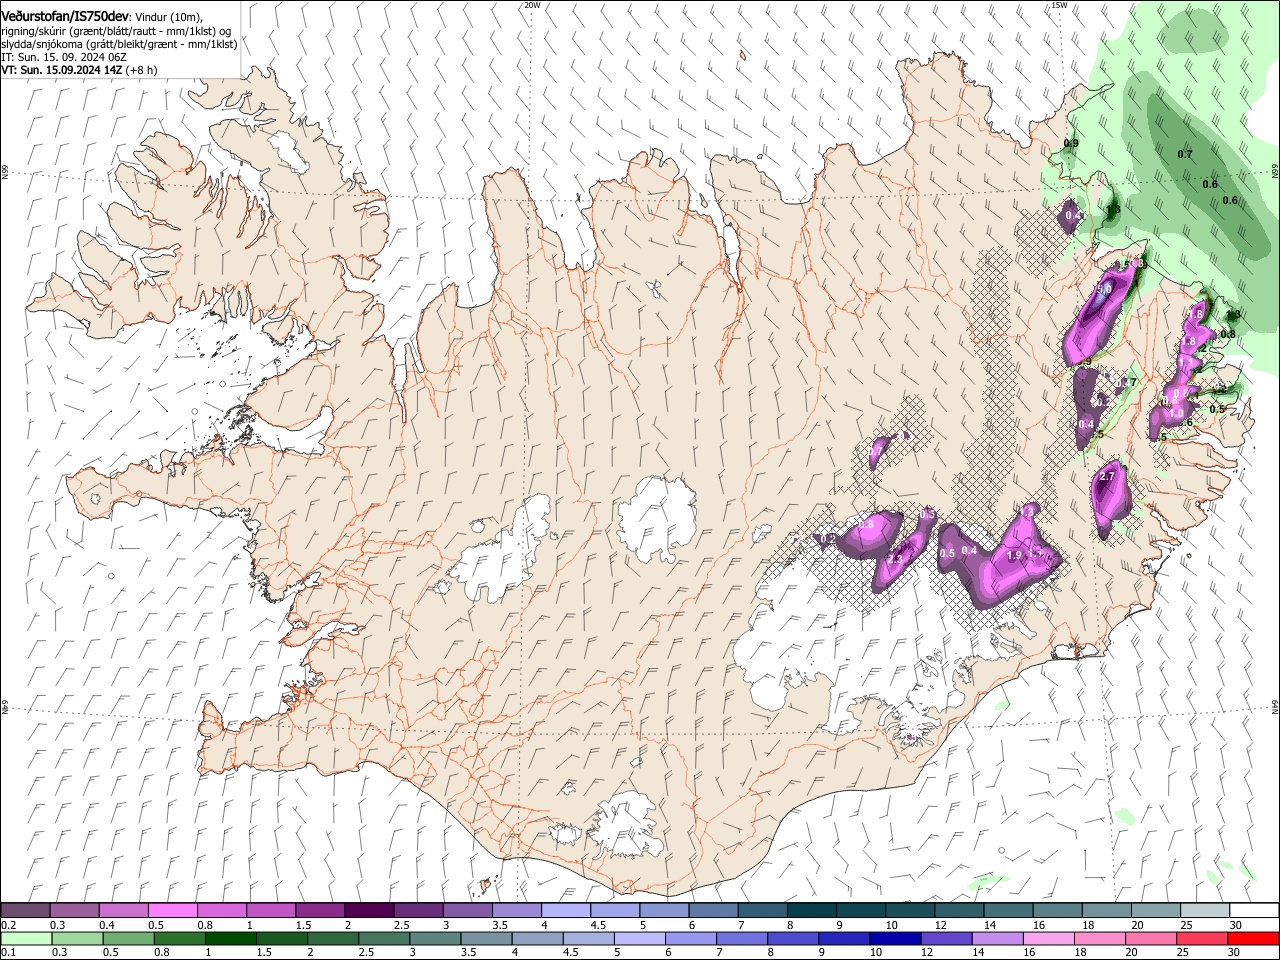
Task: Pick the light pink swatch between 16 and 18 in the bottom legend
Action: coord(1049,938)
